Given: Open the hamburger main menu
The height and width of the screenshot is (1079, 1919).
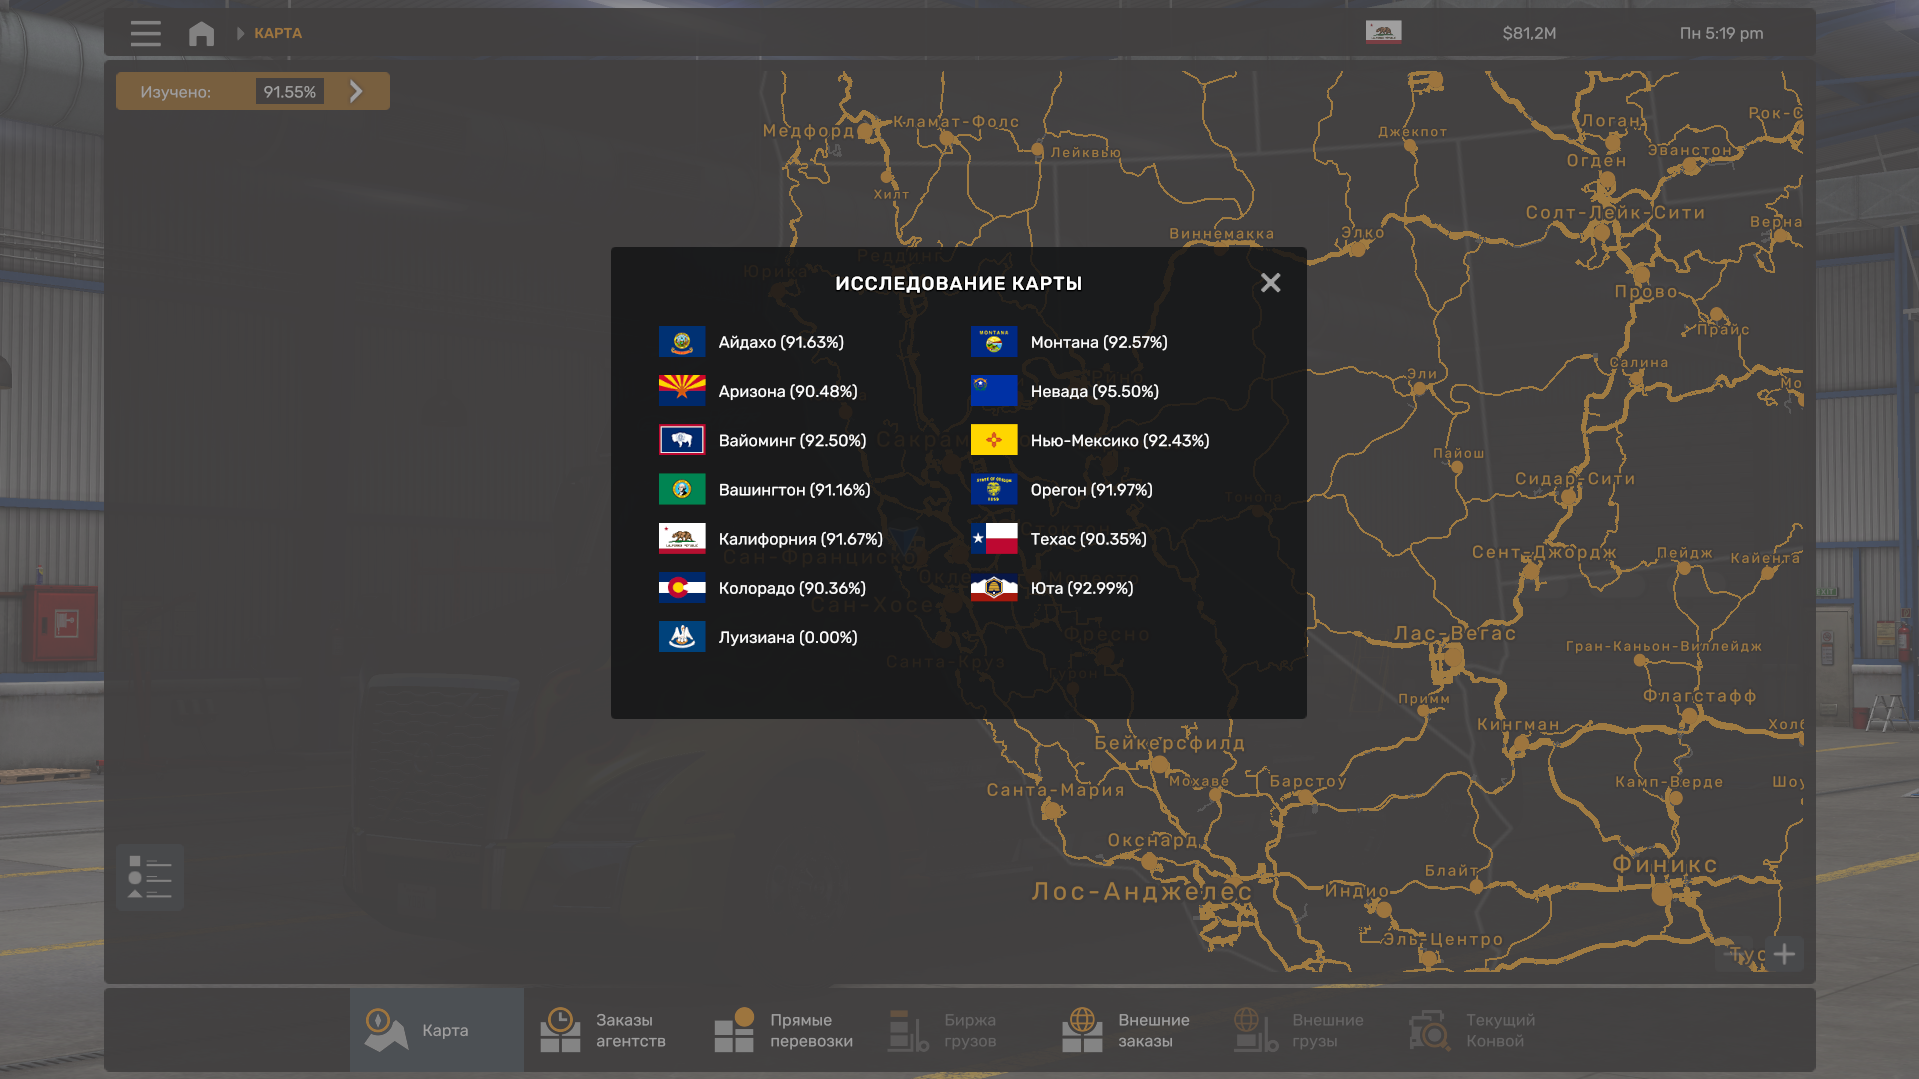Looking at the screenshot, I should pyautogui.click(x=145, y=33).
